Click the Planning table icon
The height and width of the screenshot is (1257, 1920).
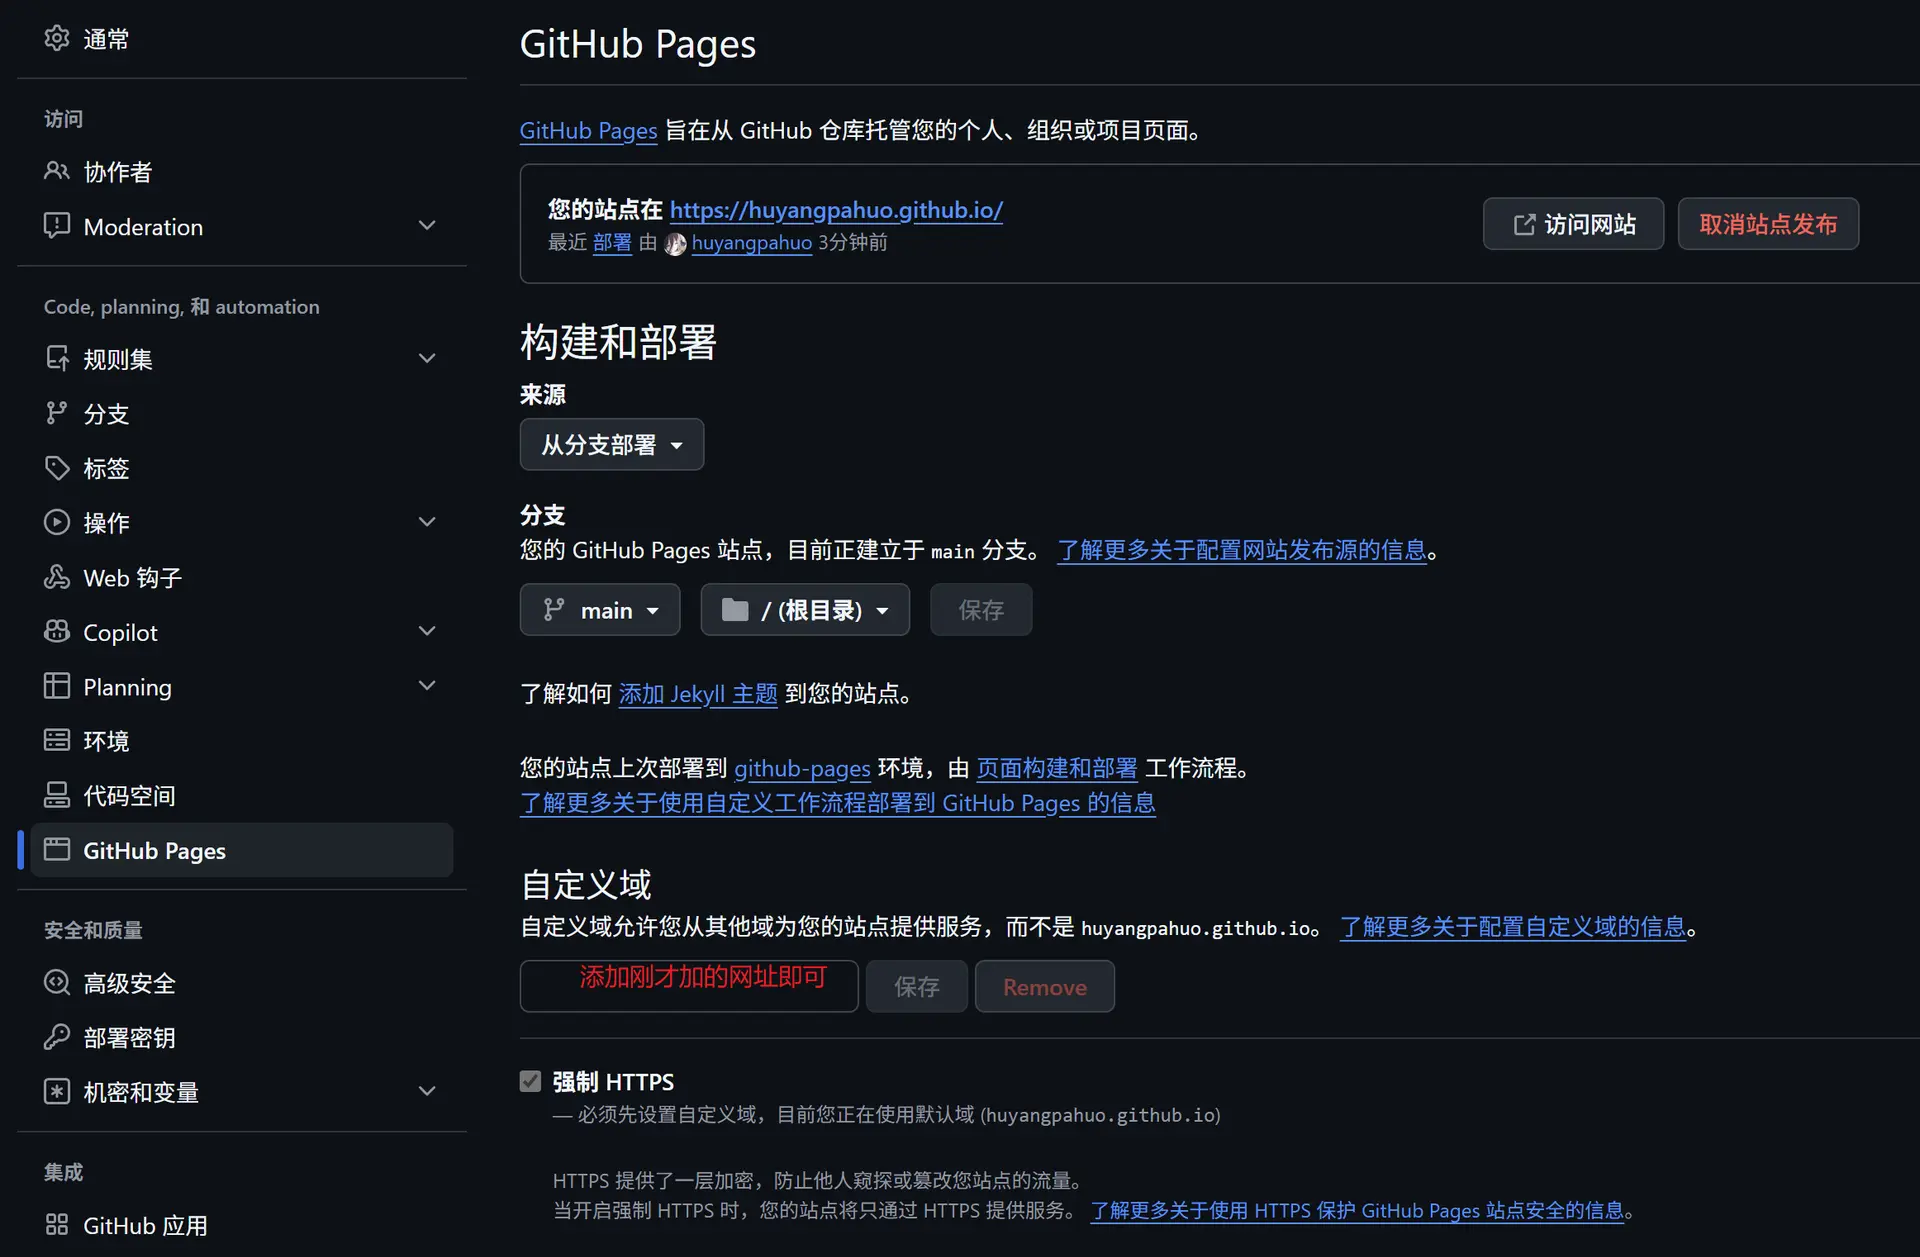57,686
